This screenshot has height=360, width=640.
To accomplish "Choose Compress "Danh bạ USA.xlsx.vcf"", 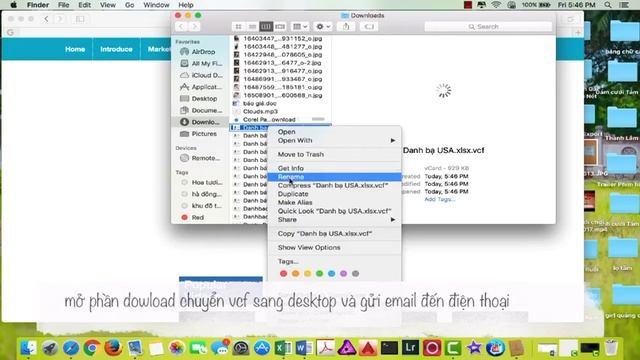I will coord(334,185).
